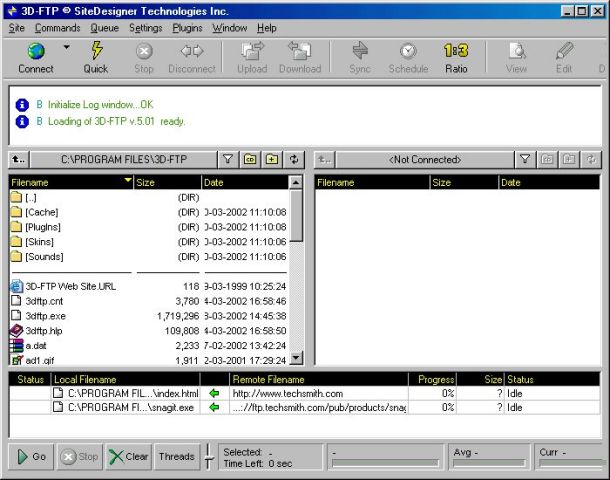Viewport: 610px width, 480px height.
Task: Click the View toolbar icon
Action: (x=517, y=51)
